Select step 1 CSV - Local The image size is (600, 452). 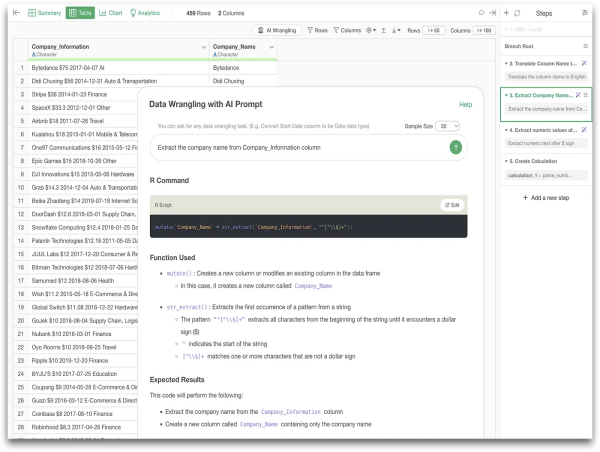pyautogui.click(x=523, y=29)
